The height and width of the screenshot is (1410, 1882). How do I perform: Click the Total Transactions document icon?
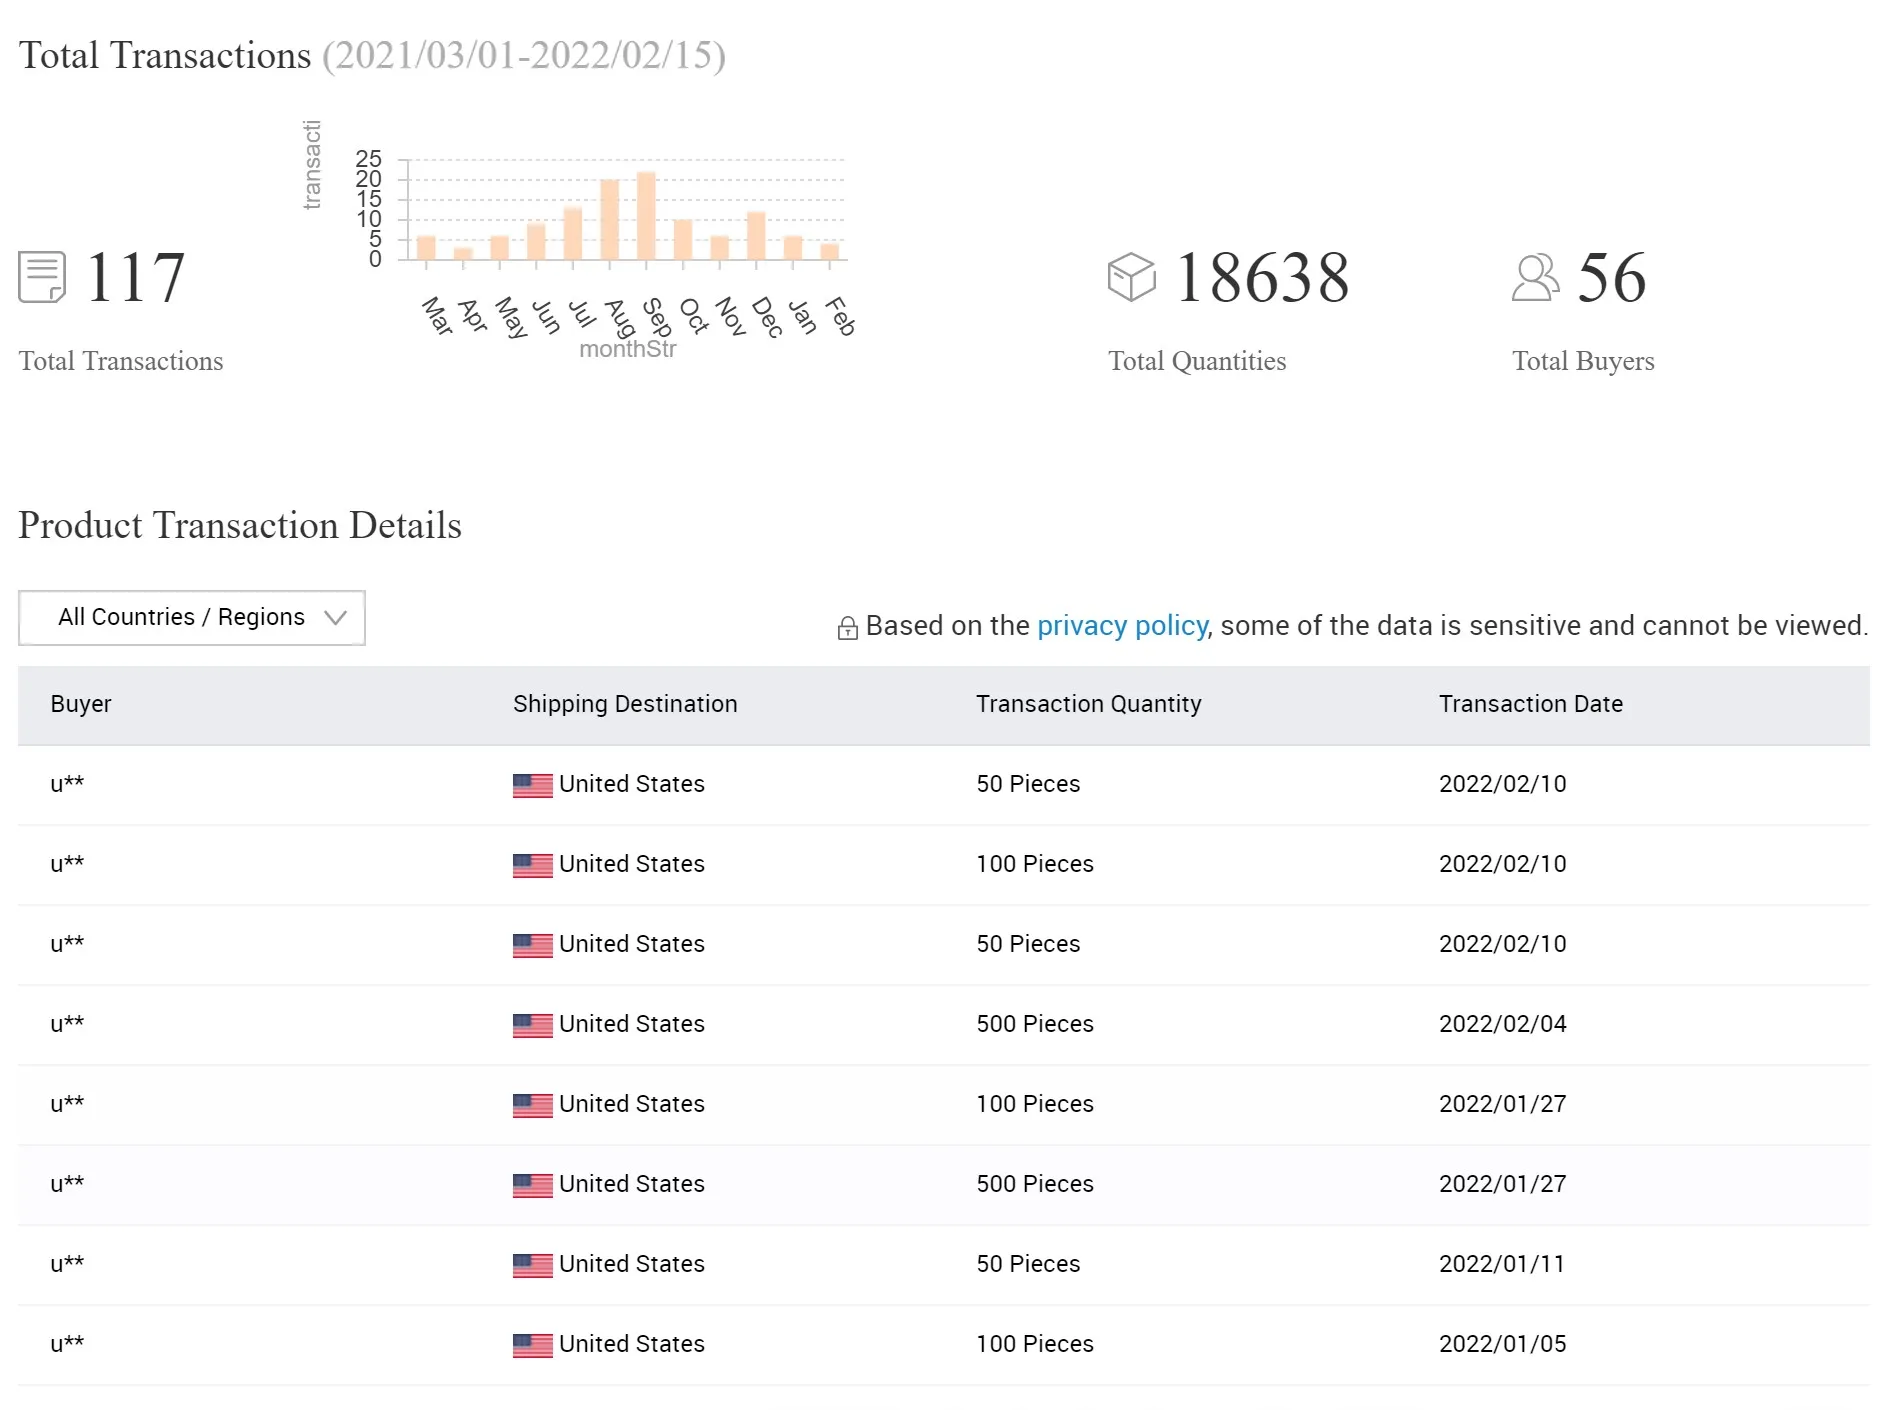(x=42, y=277)
